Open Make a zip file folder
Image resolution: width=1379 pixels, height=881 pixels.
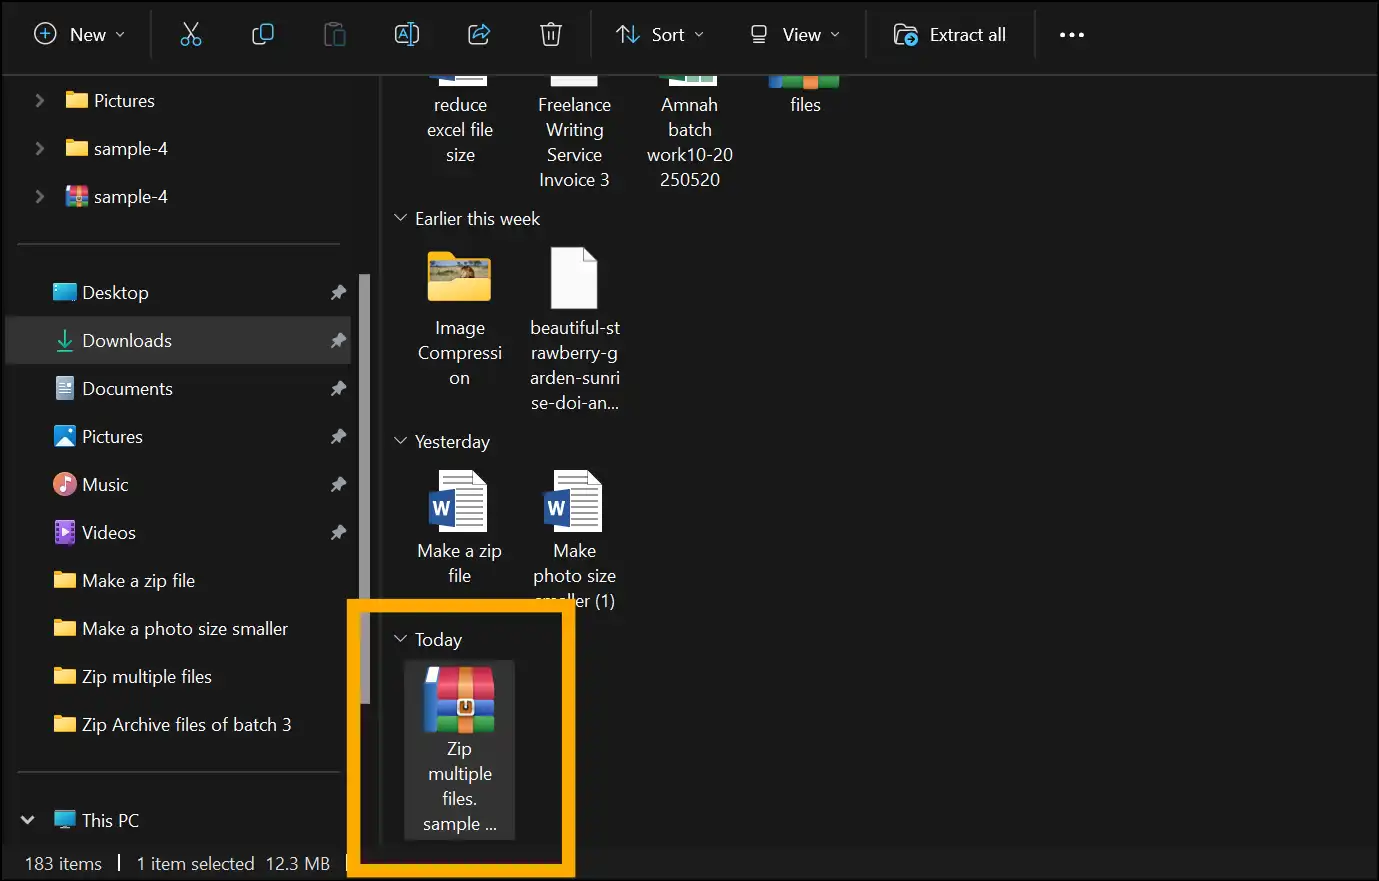tap(124, 580)
